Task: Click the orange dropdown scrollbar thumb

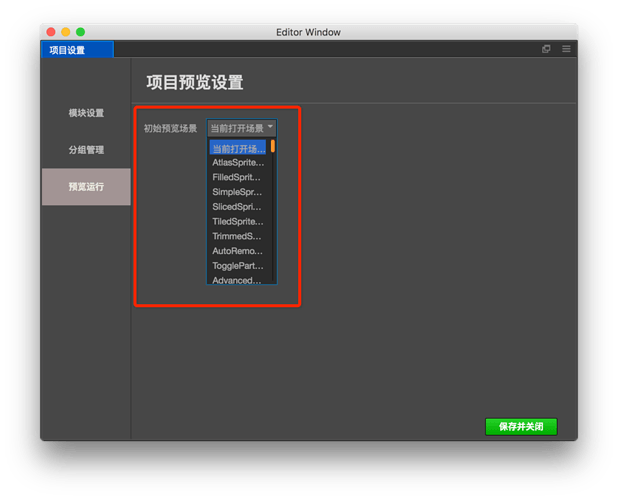Action: click(x=273, y=146)
